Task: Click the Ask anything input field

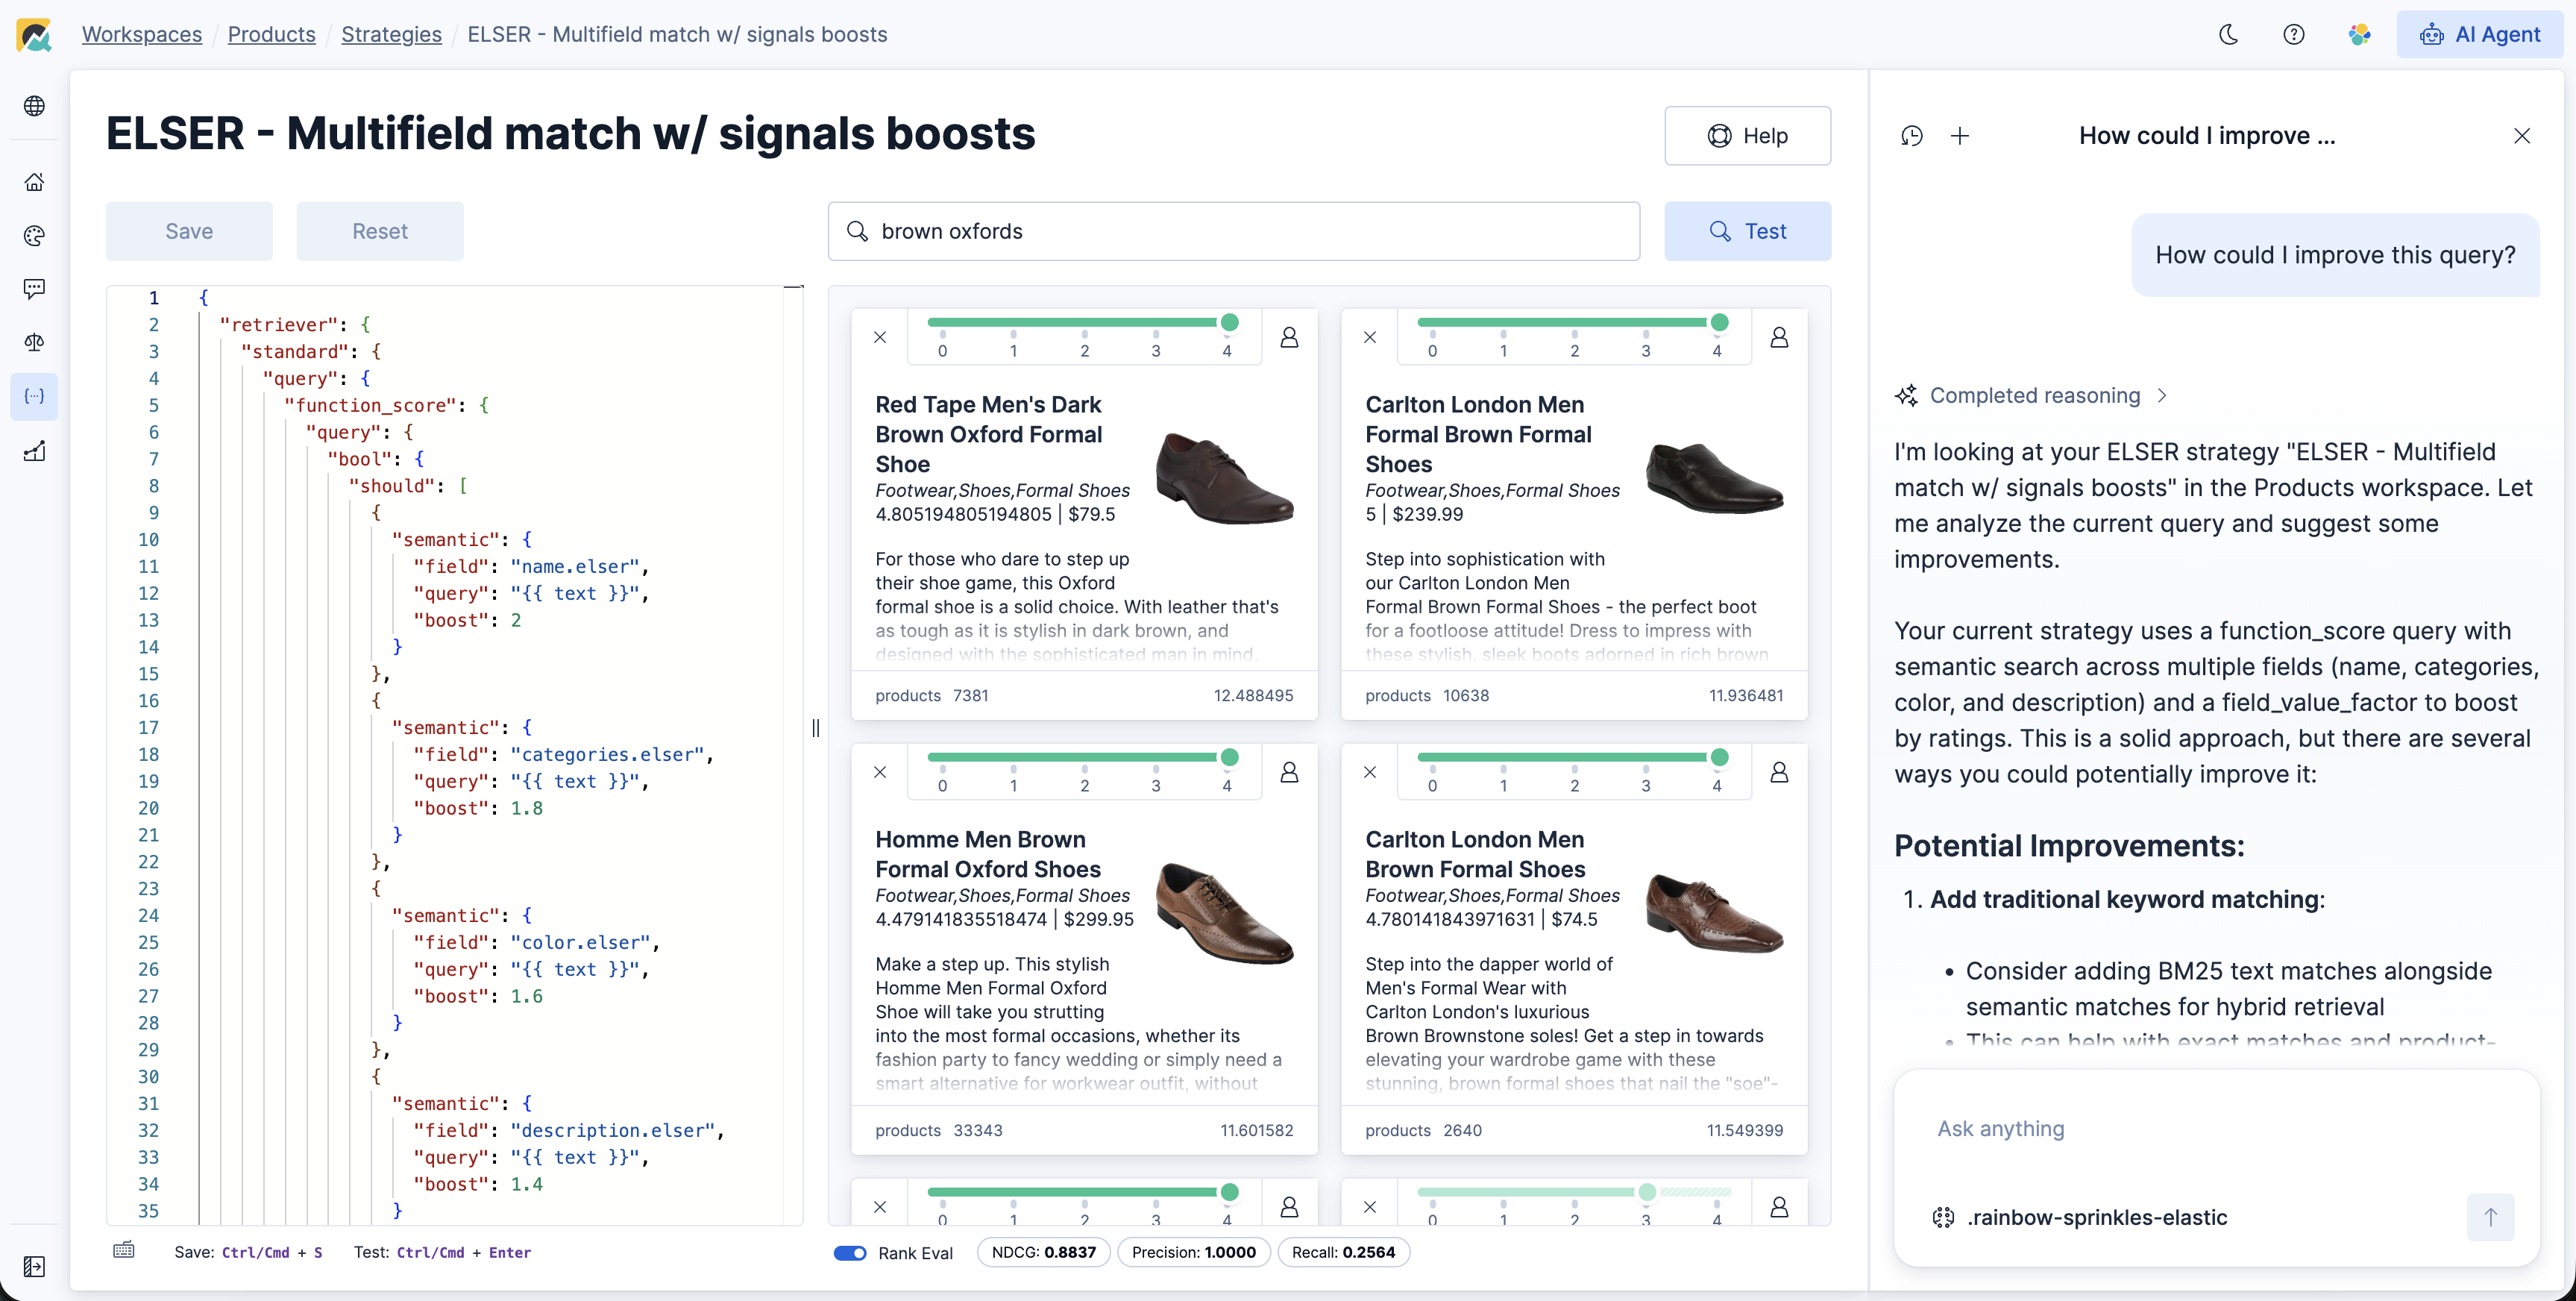Action: pyautogui.click(x=2200, y=1129)
